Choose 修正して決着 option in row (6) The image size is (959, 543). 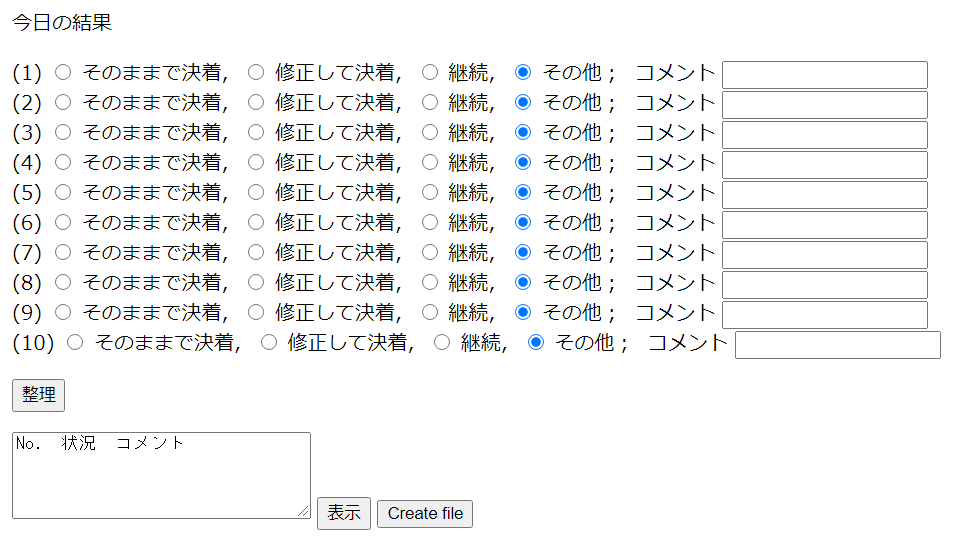256,222
